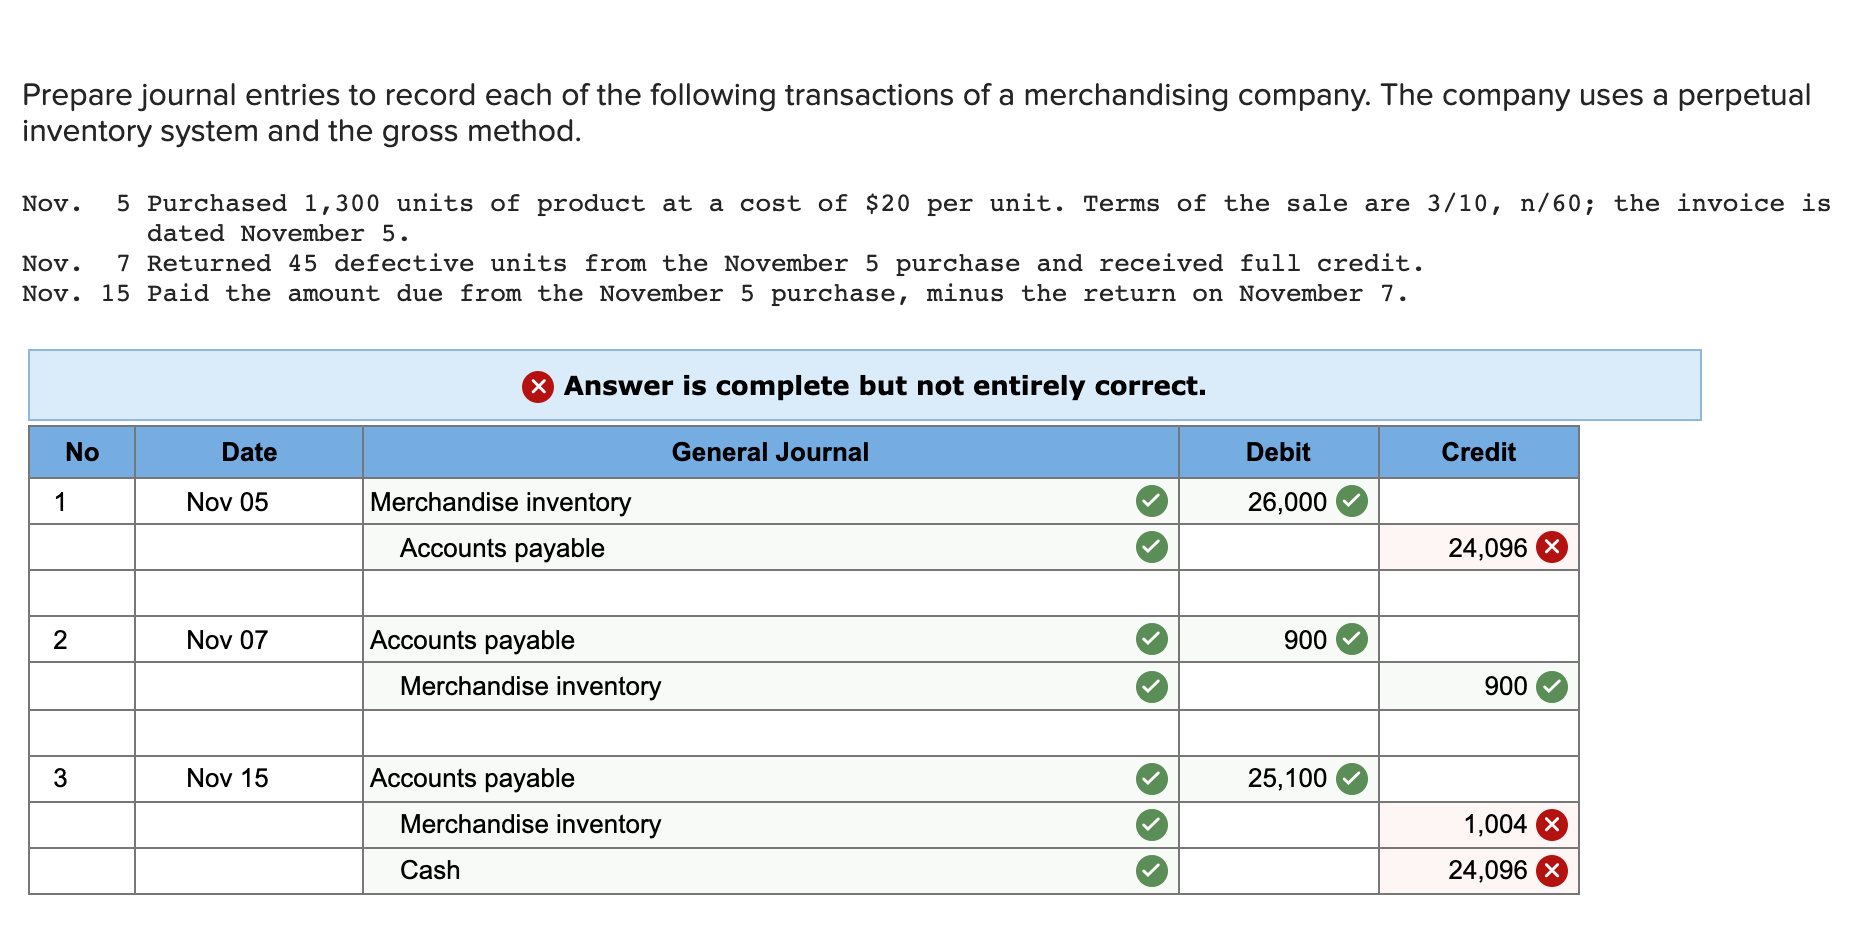
Task: Select the Cash account cell
Action: pos(771,871)
